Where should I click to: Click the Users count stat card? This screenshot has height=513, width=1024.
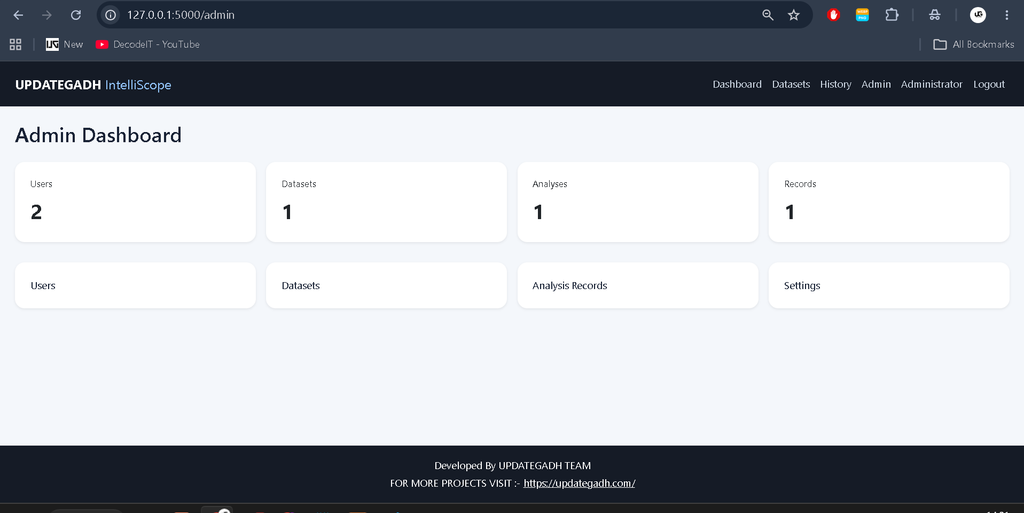click(135, 202)
